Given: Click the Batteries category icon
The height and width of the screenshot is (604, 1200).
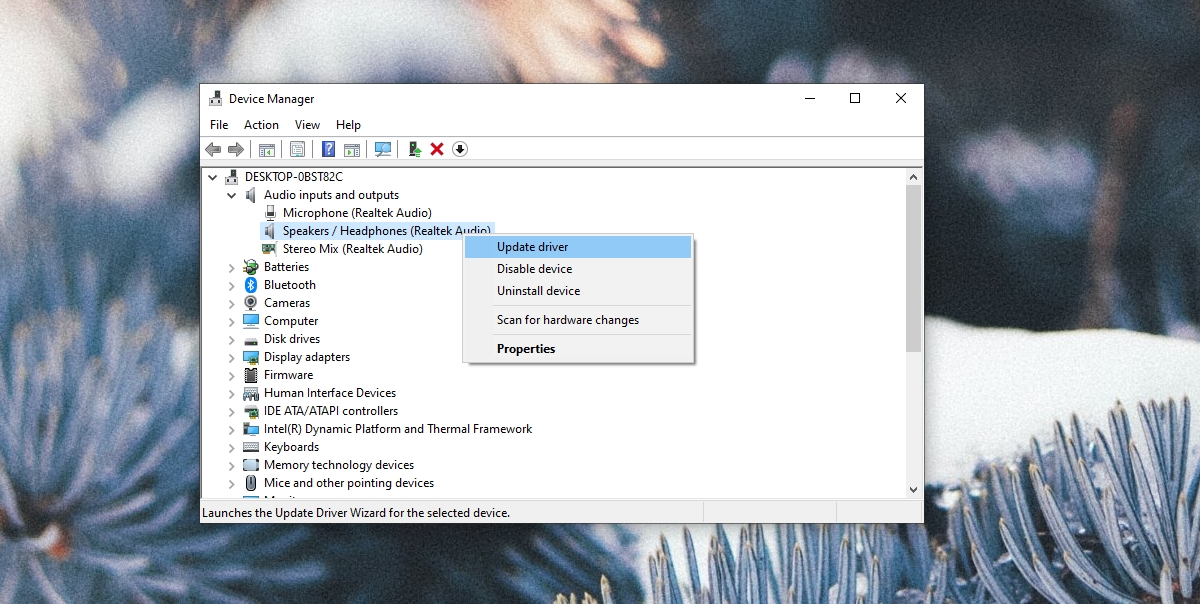Looking at the screenshot, I should tap(251, 267).
